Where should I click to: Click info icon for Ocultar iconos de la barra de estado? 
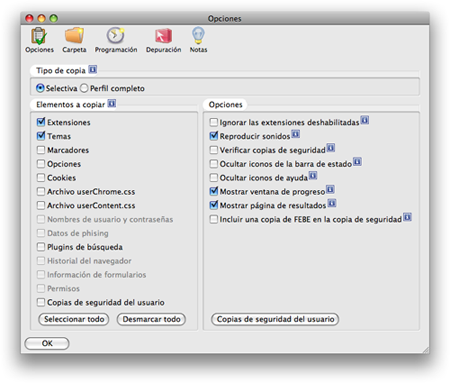point(357,162)
